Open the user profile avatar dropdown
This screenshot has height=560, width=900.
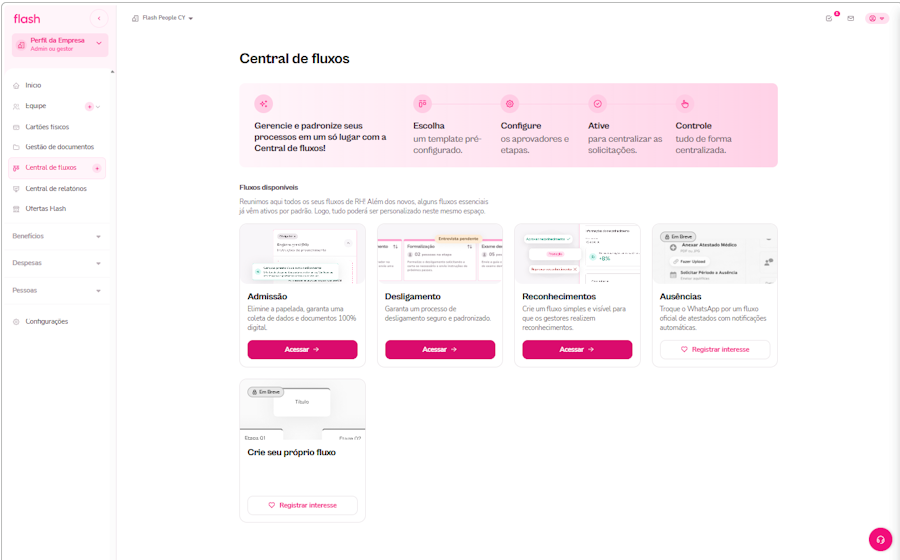pos(876,18)
